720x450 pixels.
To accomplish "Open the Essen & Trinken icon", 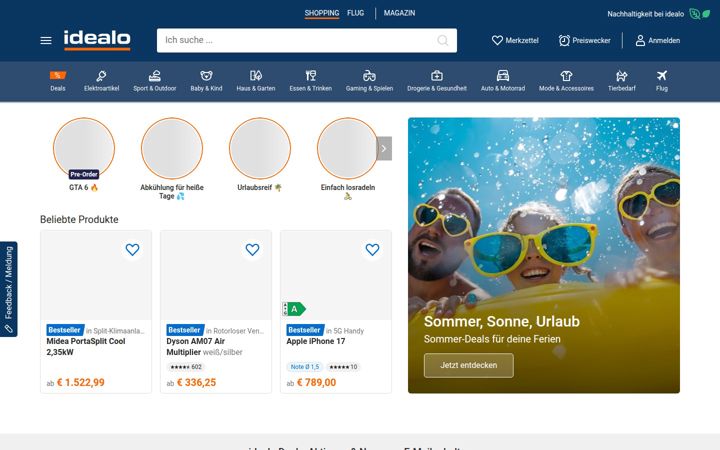I will [311, 75].
